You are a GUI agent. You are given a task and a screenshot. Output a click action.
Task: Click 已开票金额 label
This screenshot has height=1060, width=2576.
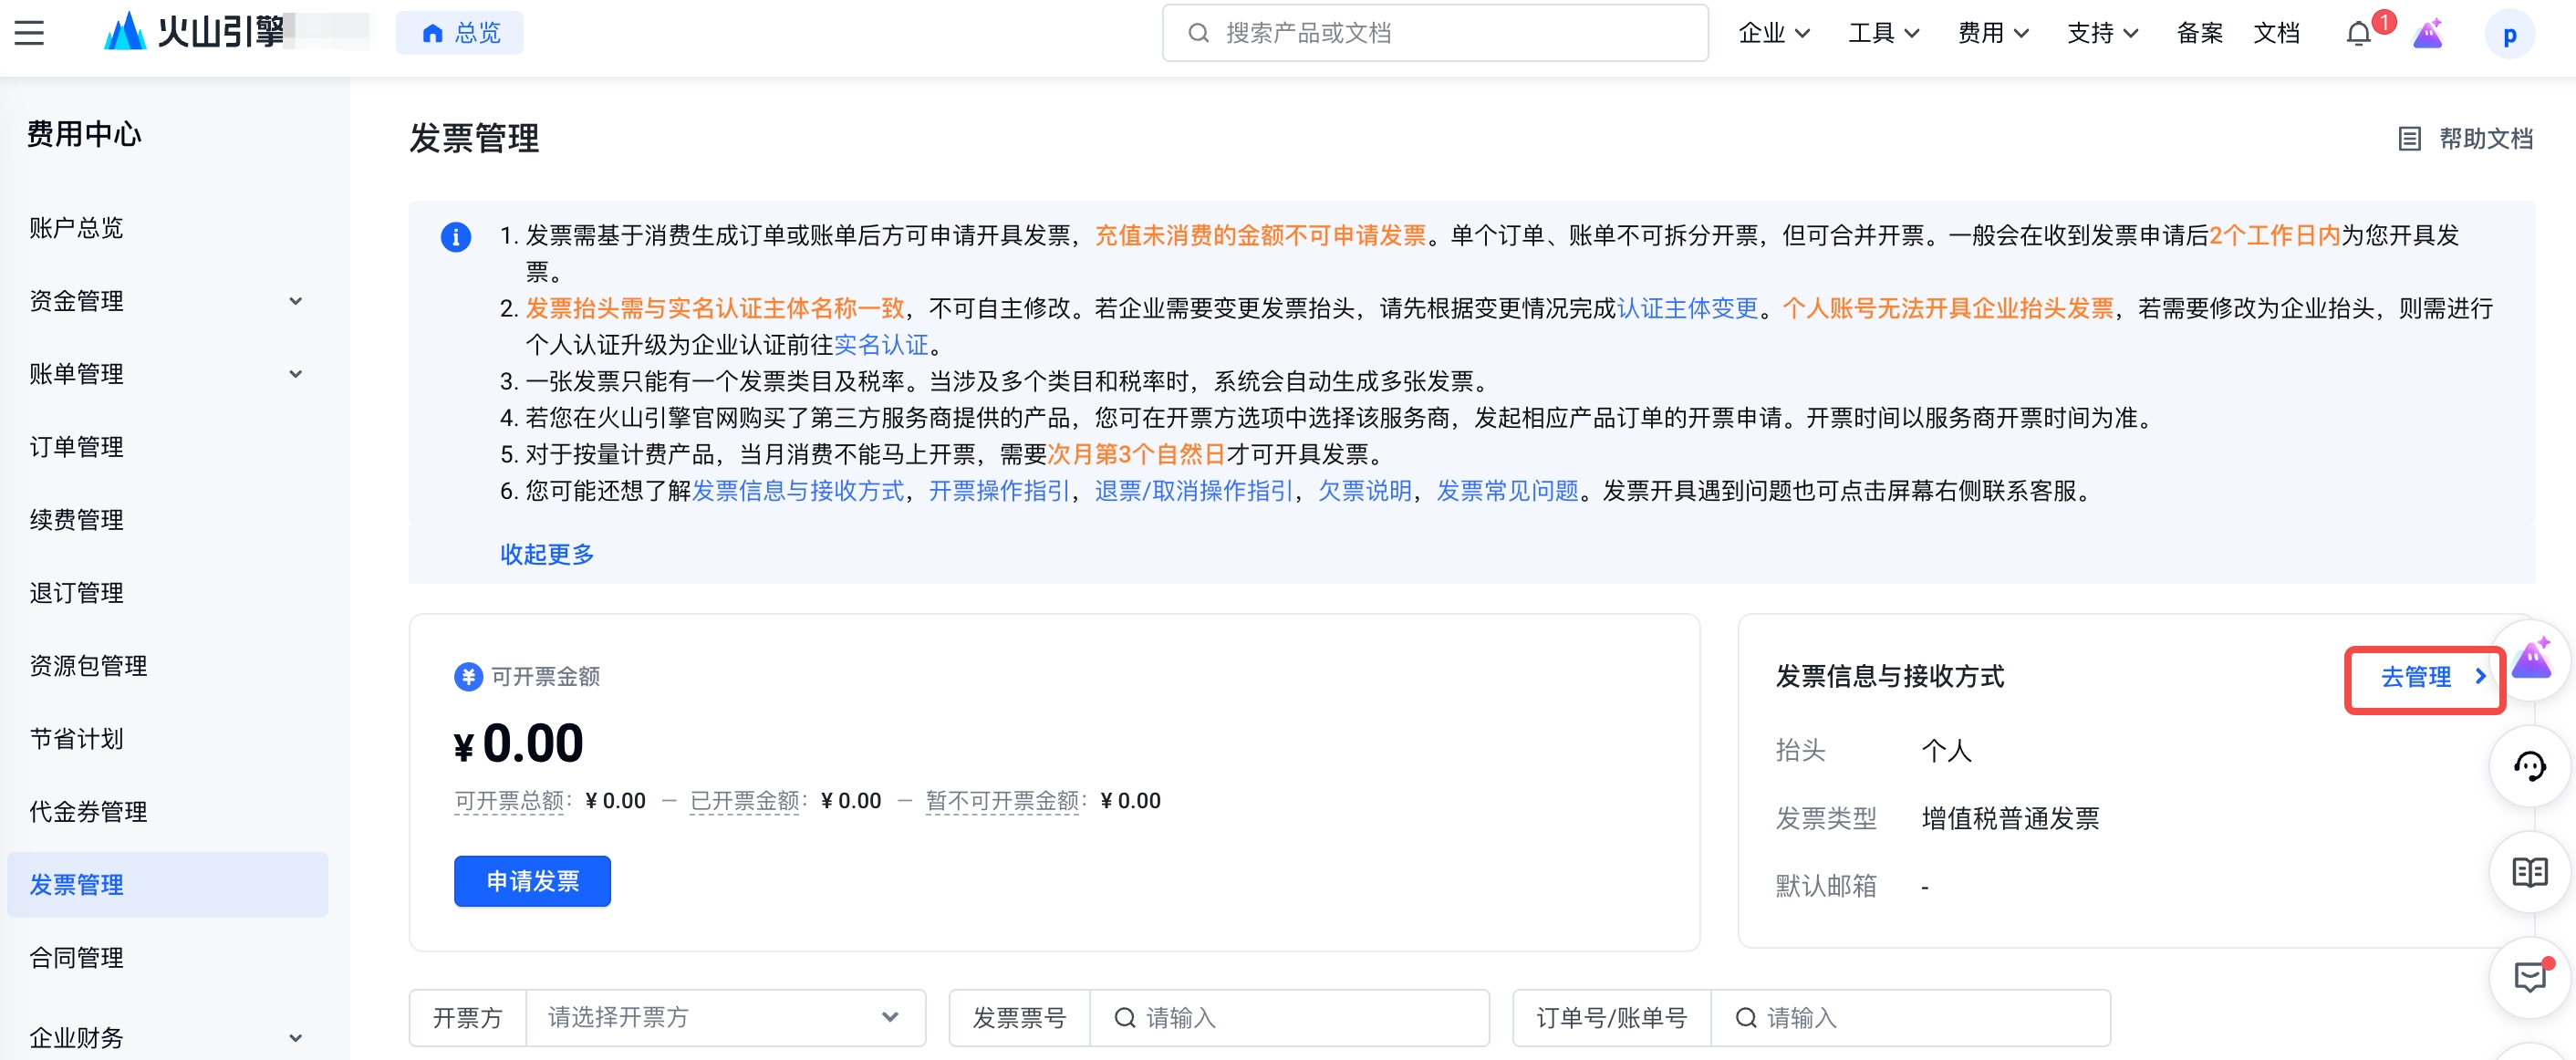tap(745, 801)
